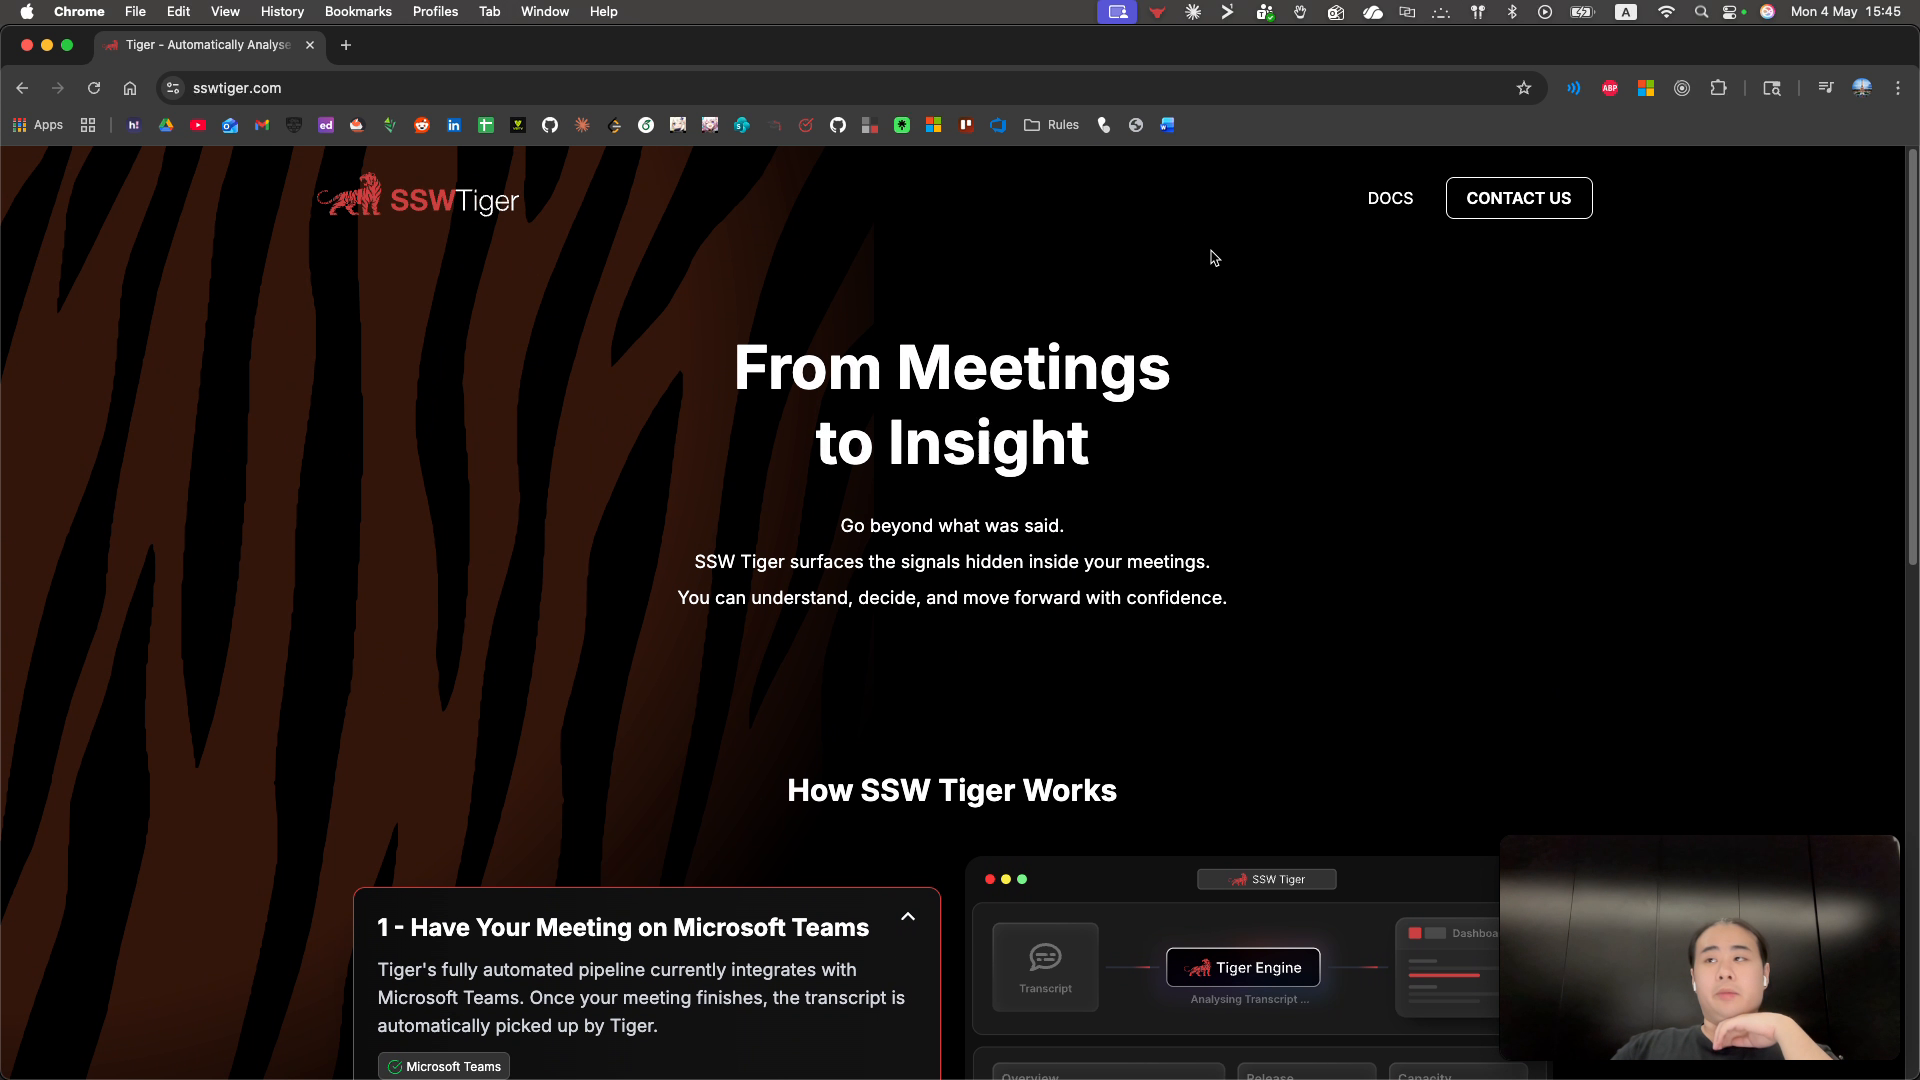Image resolution: width=1920 pixels, height=1080 pixels.
Task: Open the media controls icon
Action: point(1826,88)
